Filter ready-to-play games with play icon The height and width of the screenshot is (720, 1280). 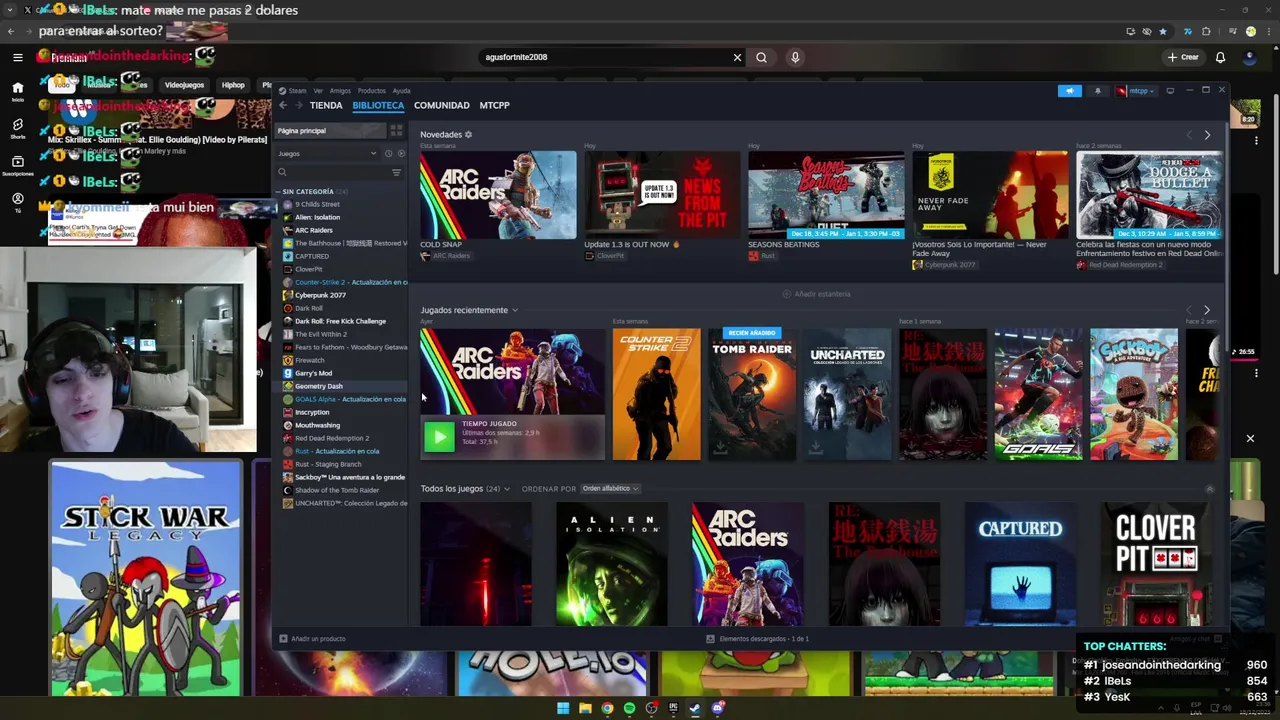coord(401,153)
